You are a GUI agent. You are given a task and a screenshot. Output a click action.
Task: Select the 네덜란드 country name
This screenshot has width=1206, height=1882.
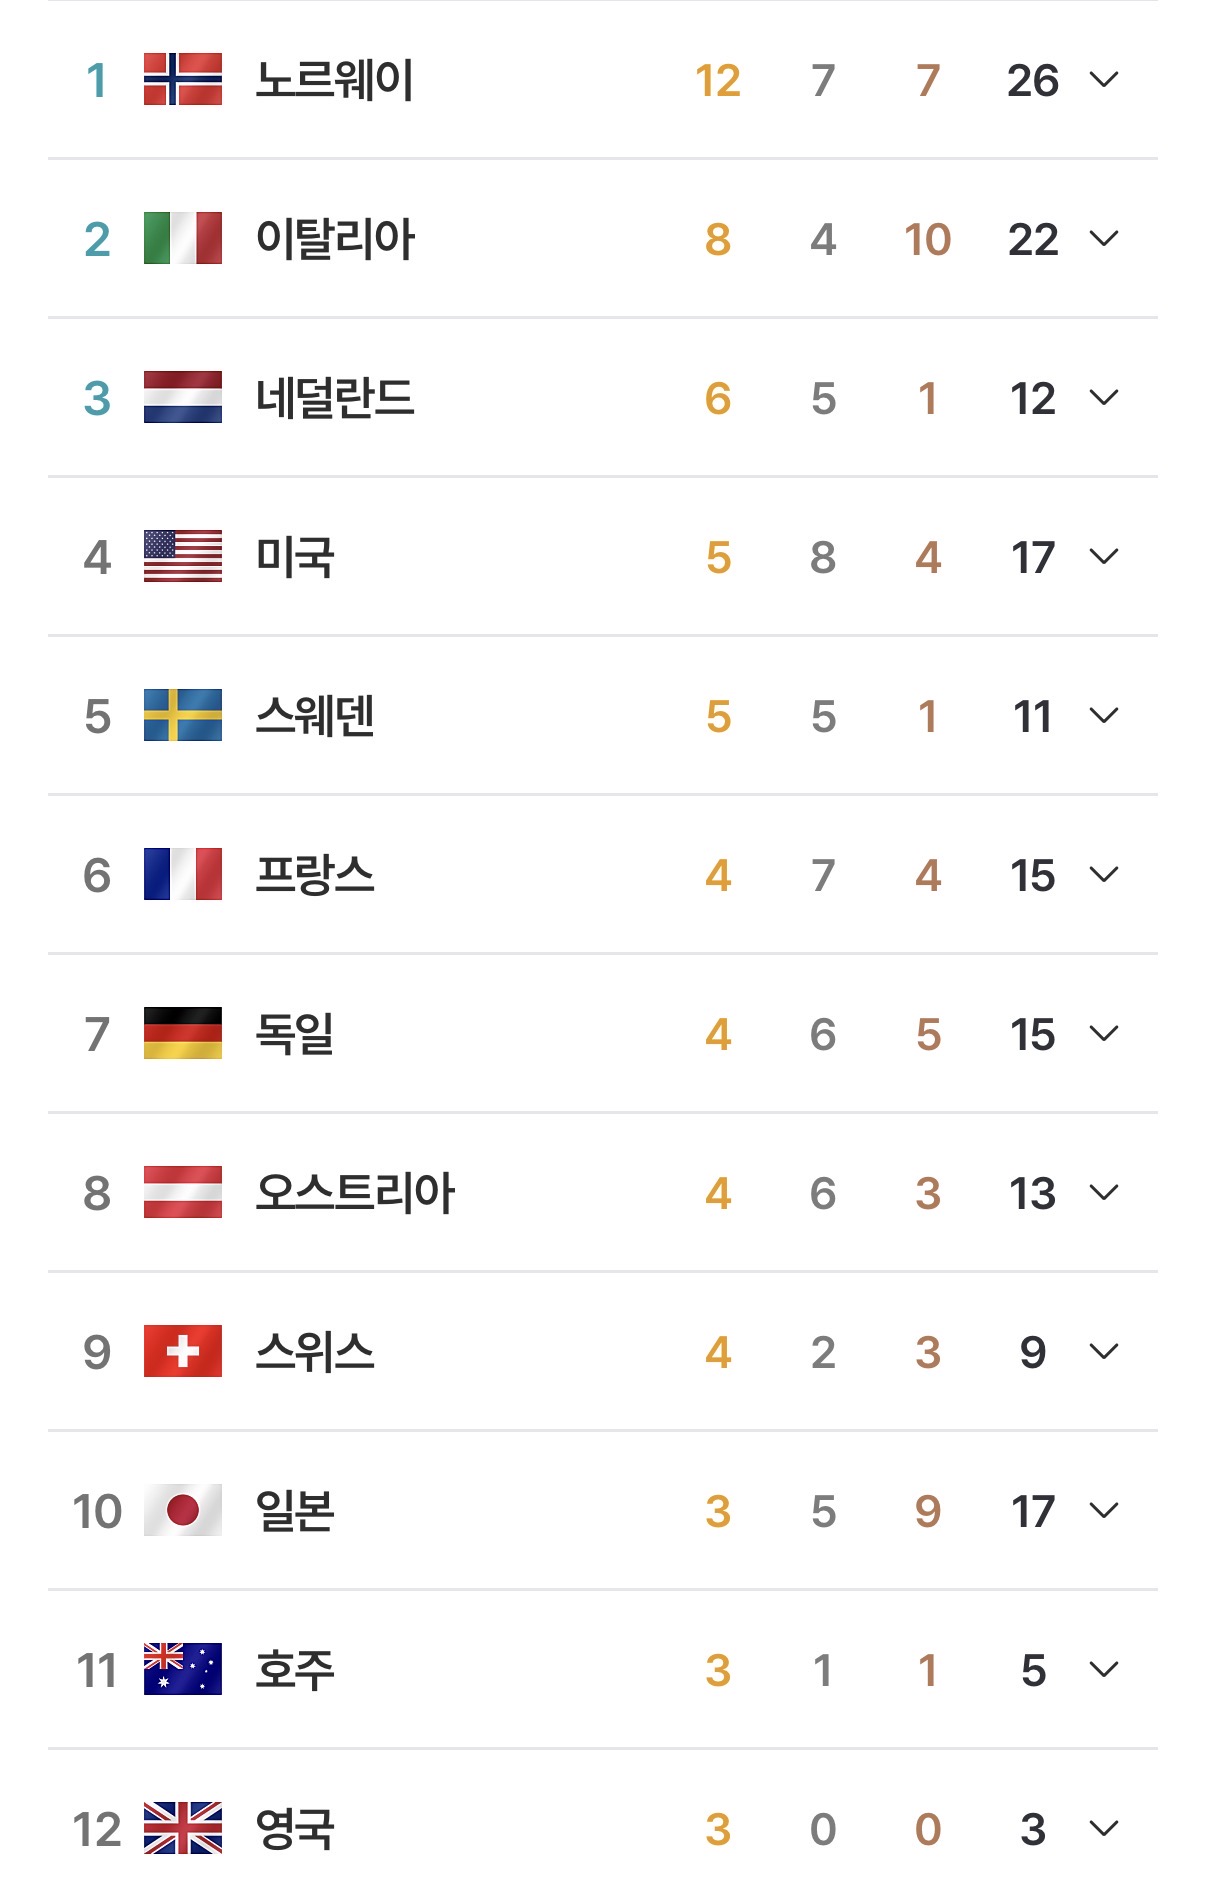335,398
